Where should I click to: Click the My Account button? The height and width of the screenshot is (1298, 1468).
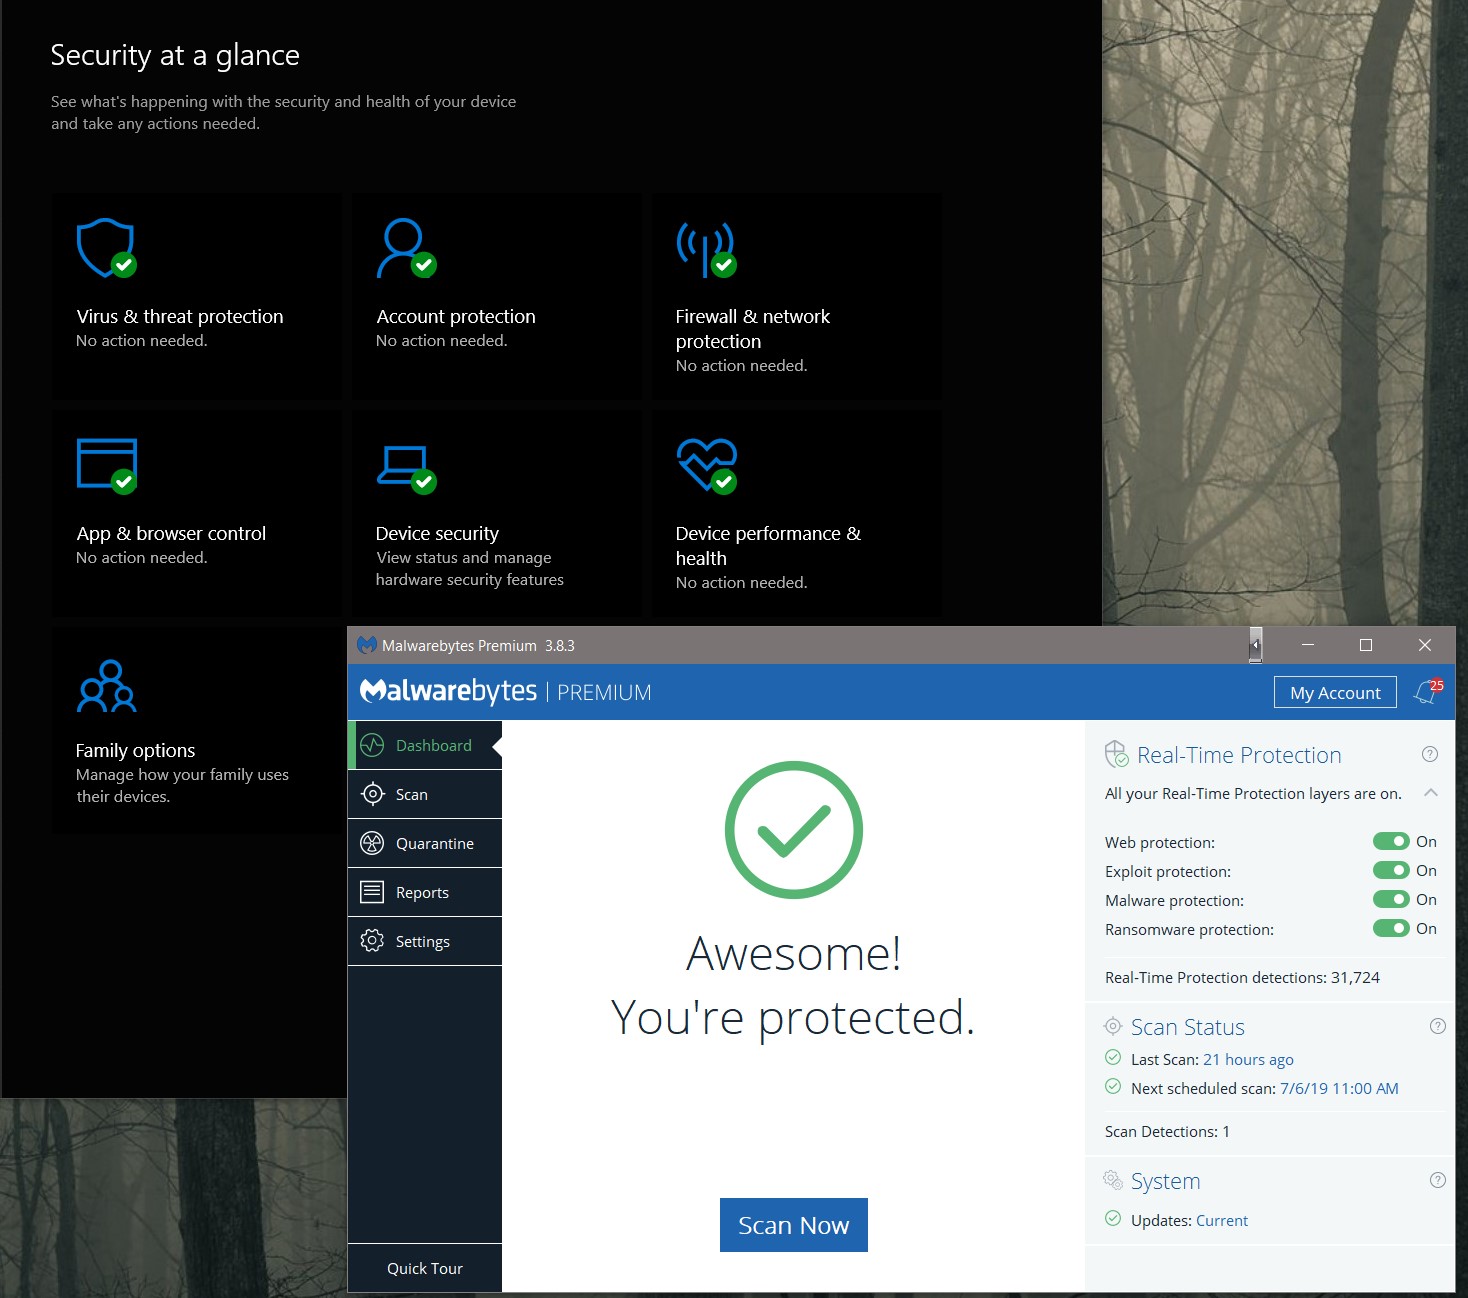click(x=1335, y=693)
